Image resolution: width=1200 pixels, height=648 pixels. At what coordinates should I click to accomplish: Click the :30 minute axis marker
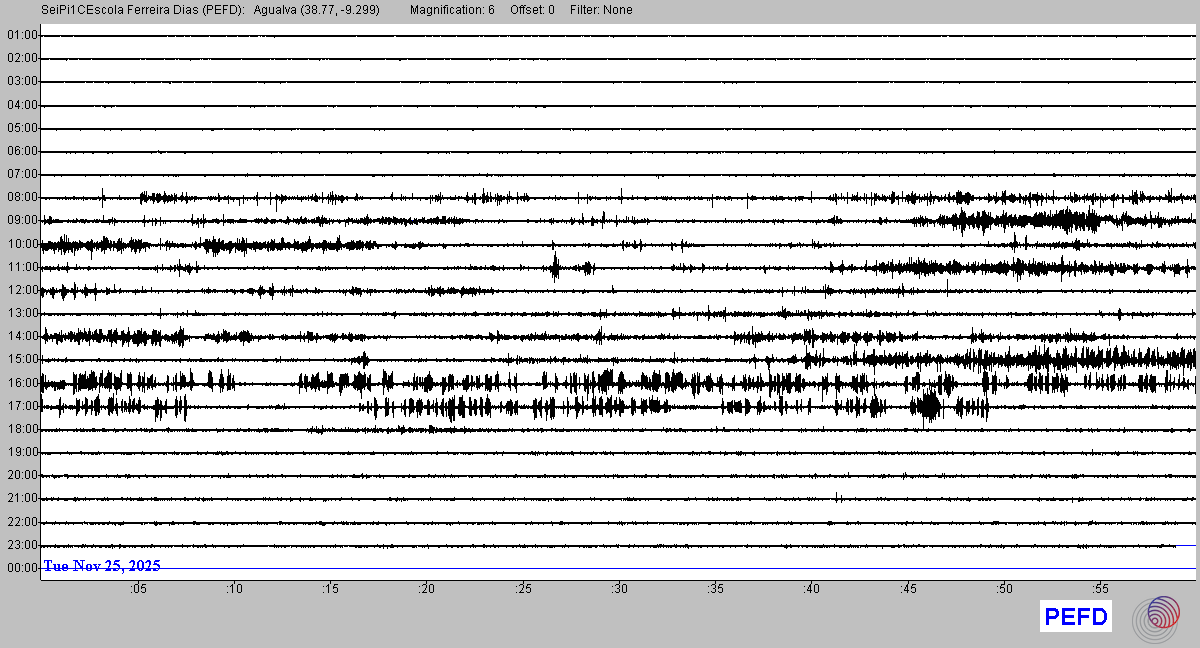(619, 590)
